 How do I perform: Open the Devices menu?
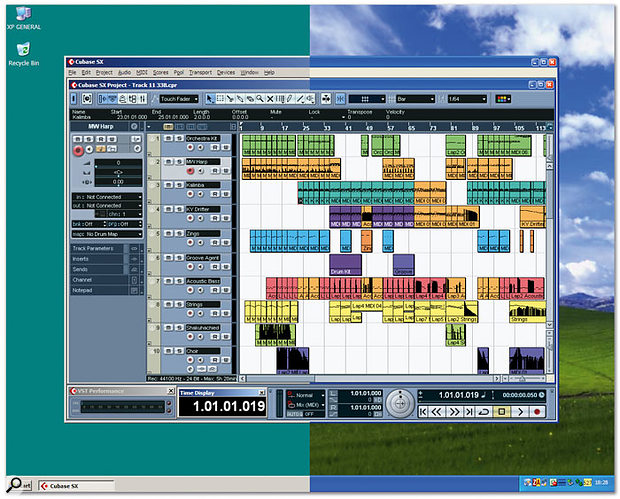226,72
